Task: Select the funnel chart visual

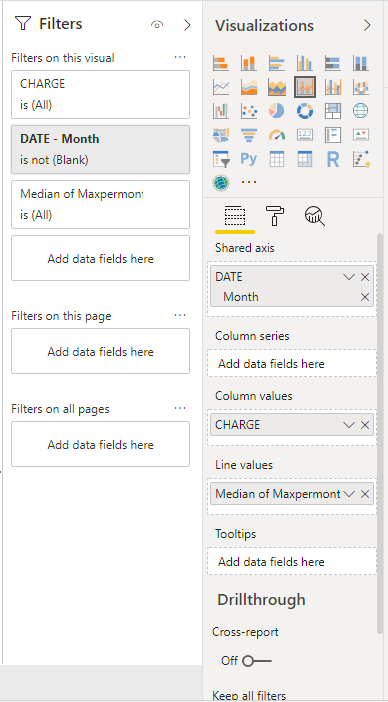Action: [248, 134]
